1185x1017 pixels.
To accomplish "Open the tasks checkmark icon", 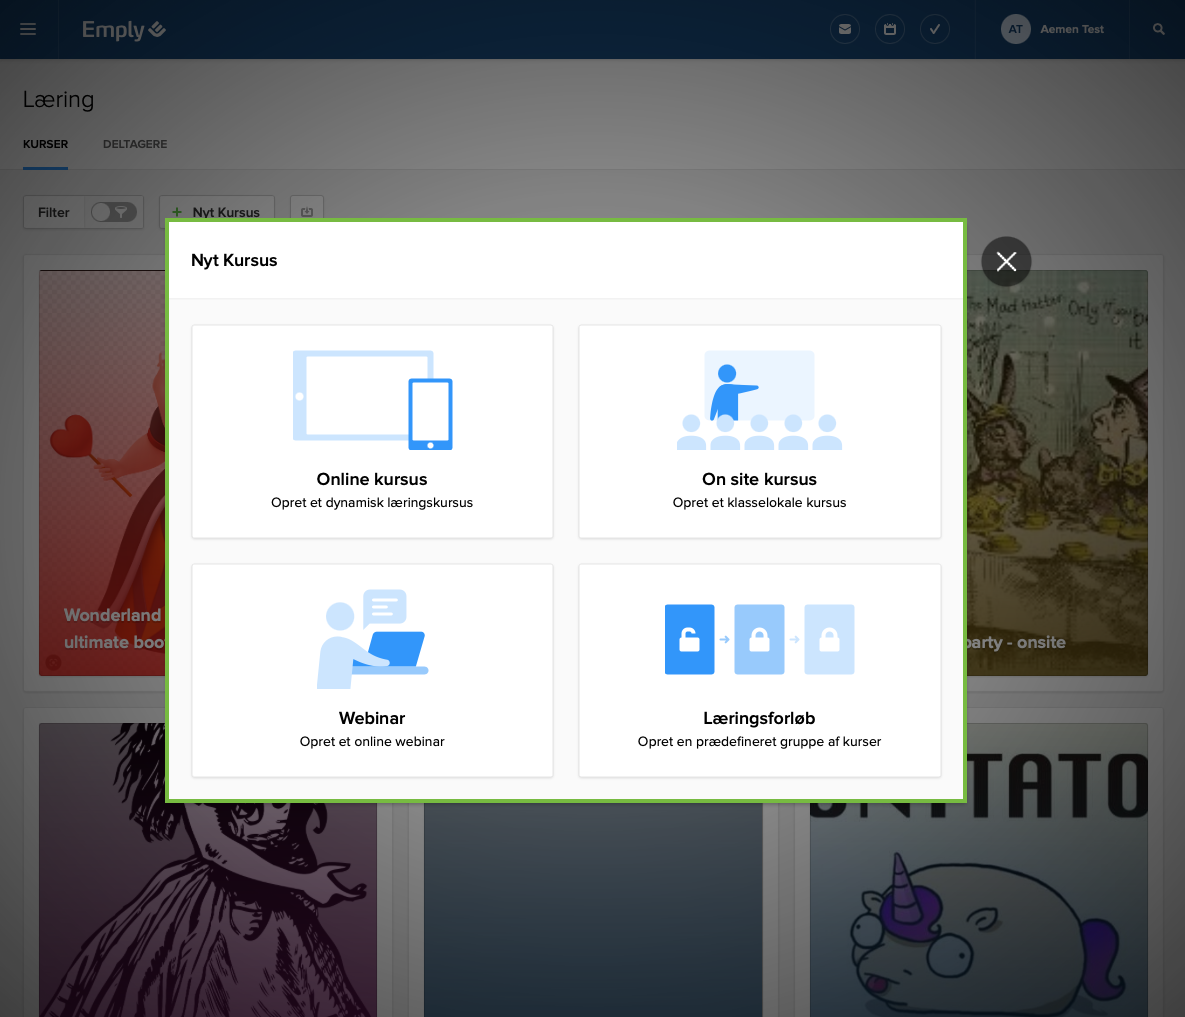I will point(935,29).
